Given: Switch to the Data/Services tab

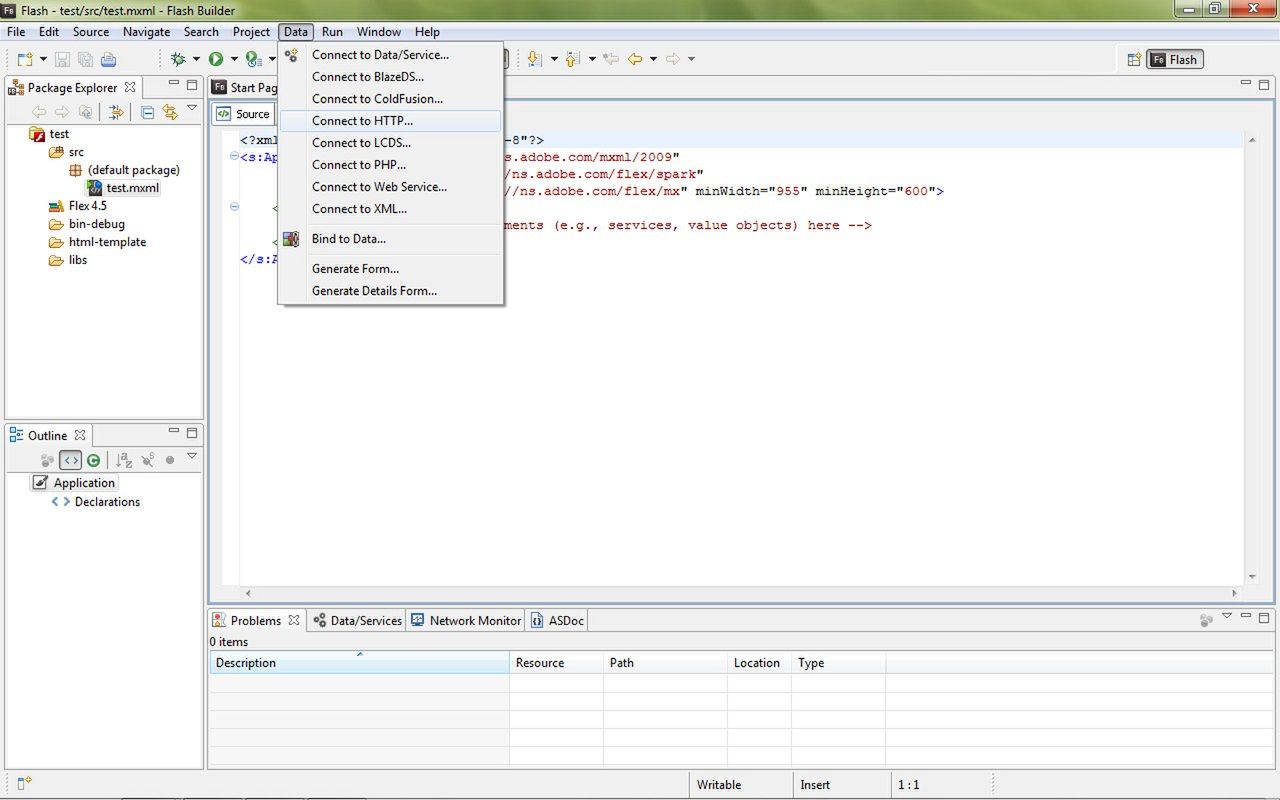Looking at the screenshot, I should pyautogui.click(x=357, y=620).
